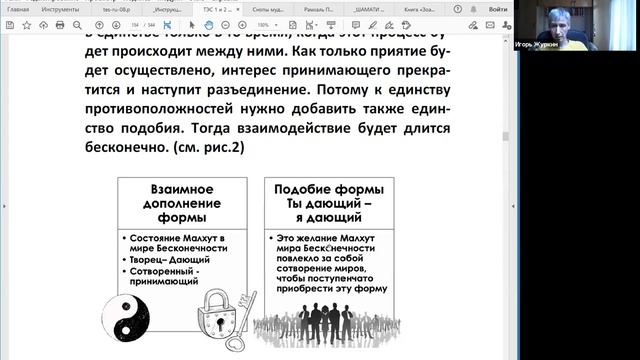The height and width of the screenshot is (360, 640).
Task: Open the share link icon
Action: pos(473,25)
